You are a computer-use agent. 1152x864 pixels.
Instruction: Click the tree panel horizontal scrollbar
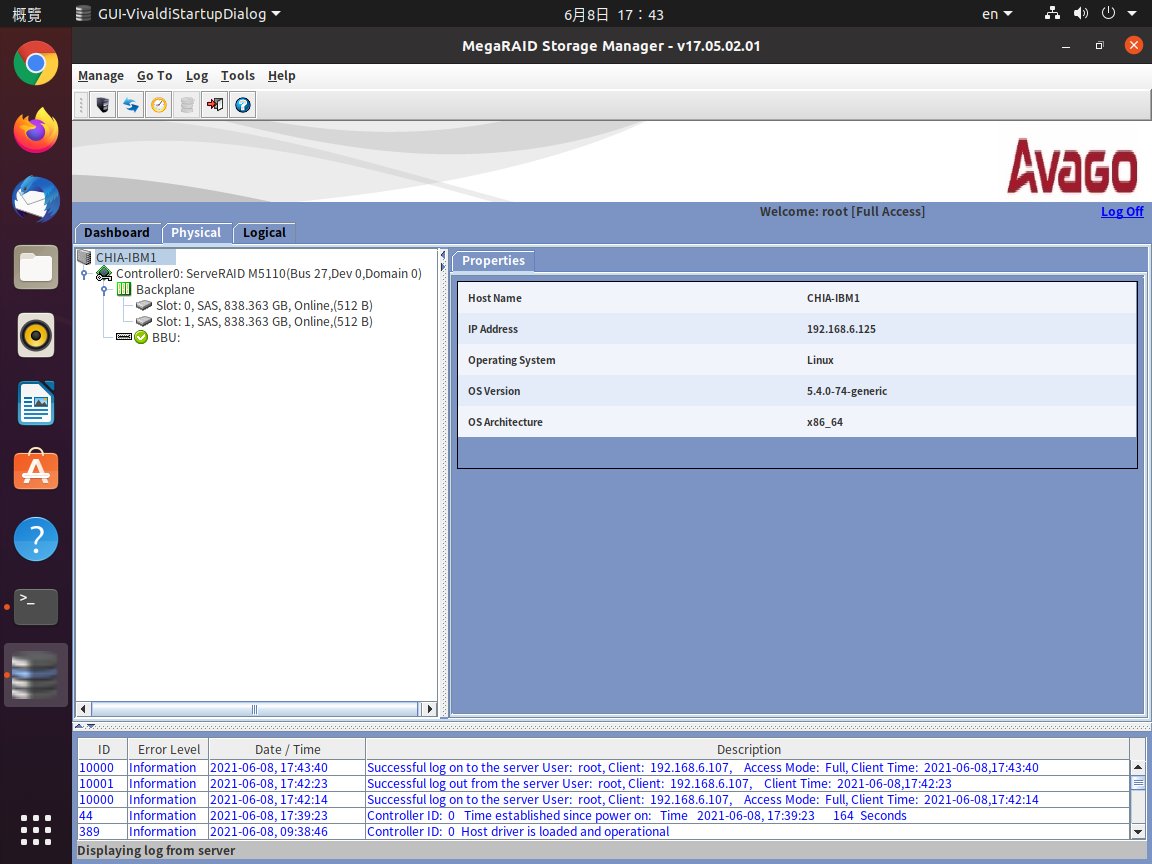[x=255, y=709]
